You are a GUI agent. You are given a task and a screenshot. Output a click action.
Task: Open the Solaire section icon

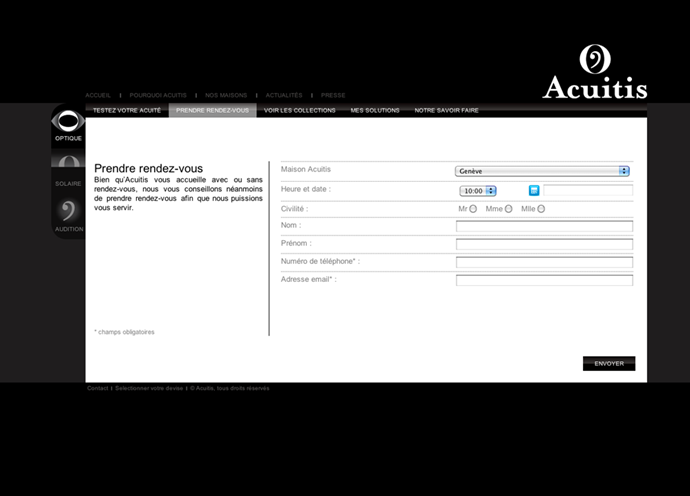[68, 167]
